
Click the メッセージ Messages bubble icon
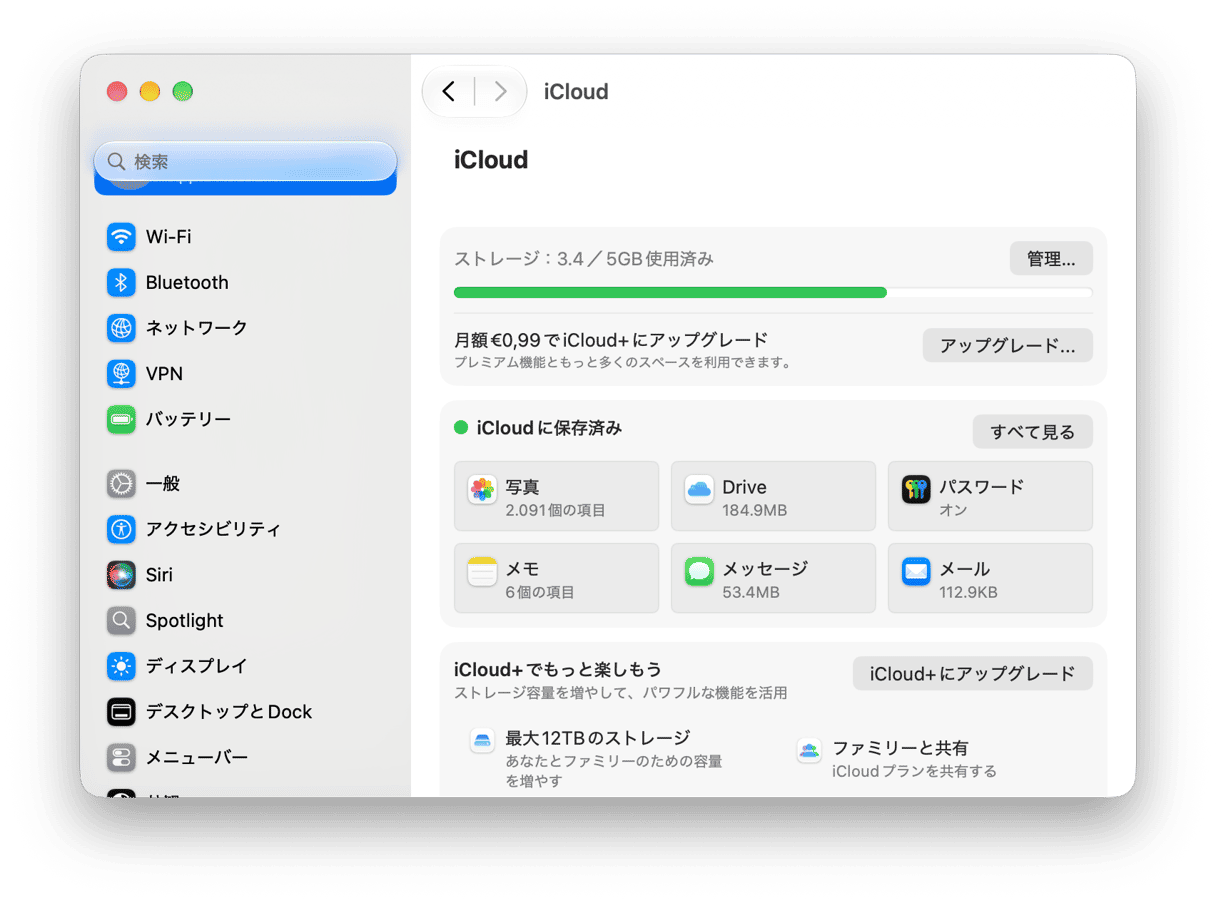(x=699, y=572)
